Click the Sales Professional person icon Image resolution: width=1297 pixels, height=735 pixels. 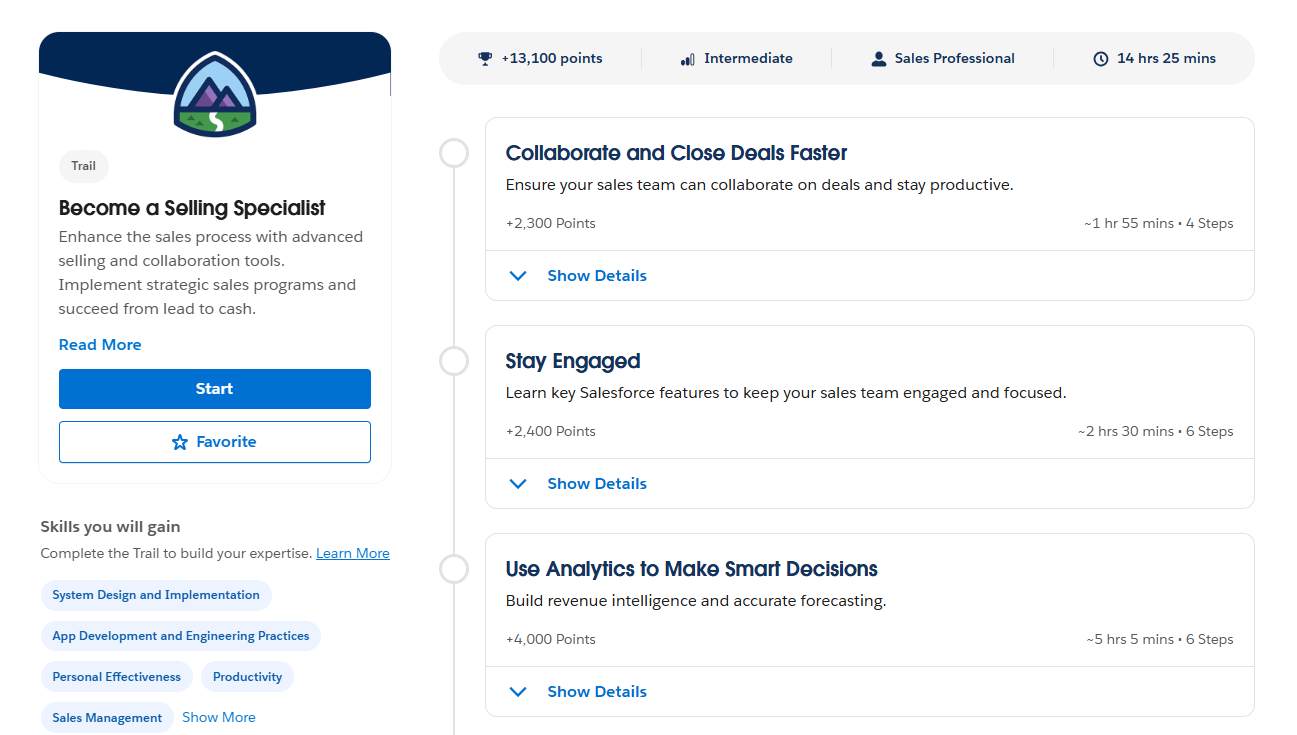click(879, 59)
